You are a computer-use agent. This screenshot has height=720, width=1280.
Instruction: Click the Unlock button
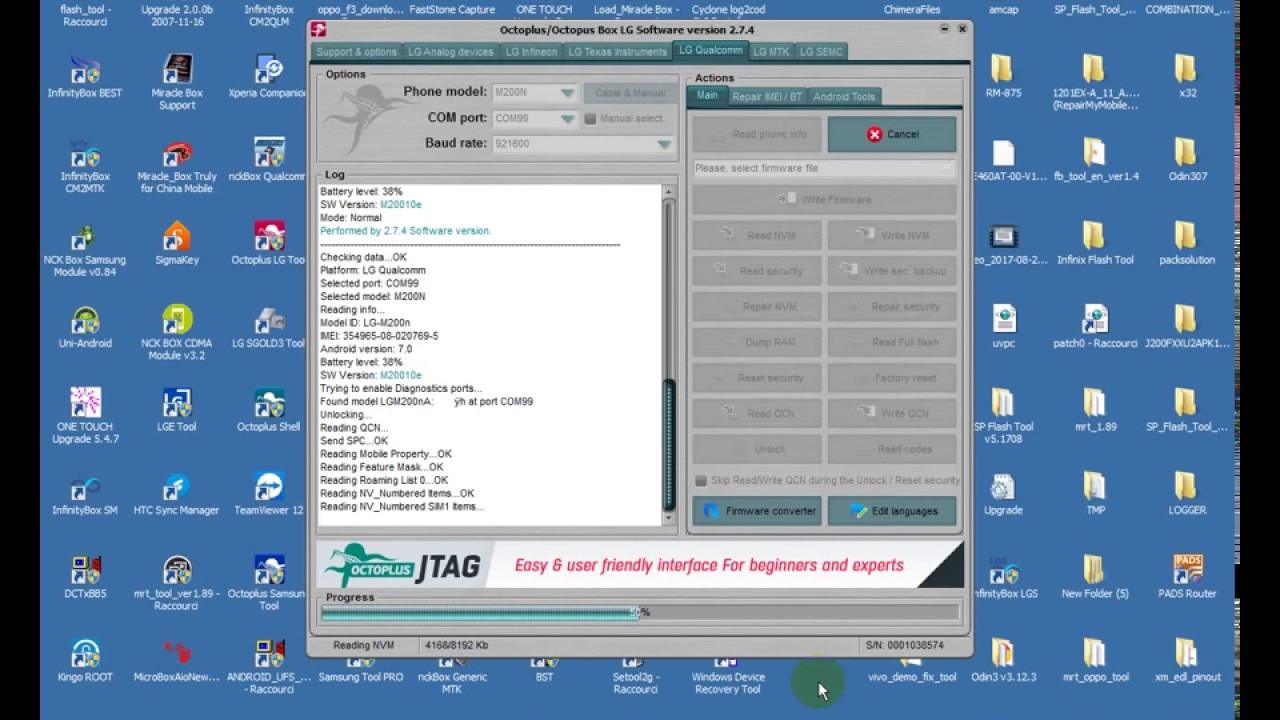[x=757, y=449]
